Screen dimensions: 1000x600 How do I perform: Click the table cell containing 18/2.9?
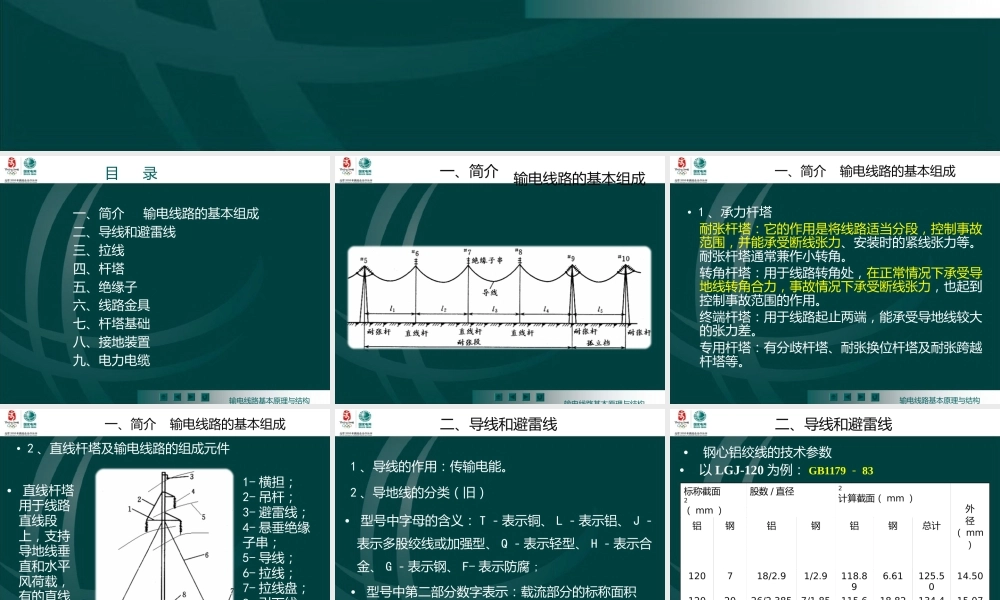click(x=771, y=575)
